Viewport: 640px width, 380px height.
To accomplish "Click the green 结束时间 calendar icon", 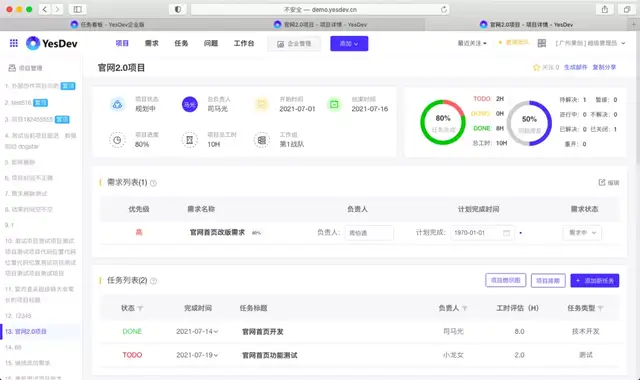I will pos(334,104).
